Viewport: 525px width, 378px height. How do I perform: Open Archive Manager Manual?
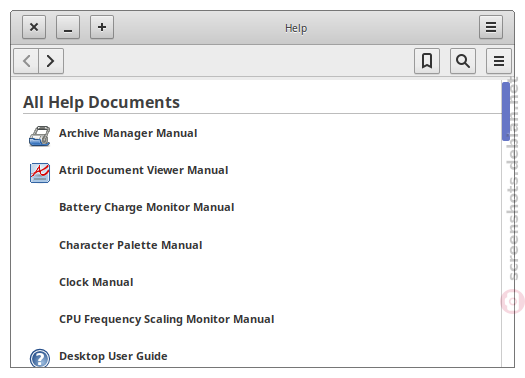click(128, 133)
